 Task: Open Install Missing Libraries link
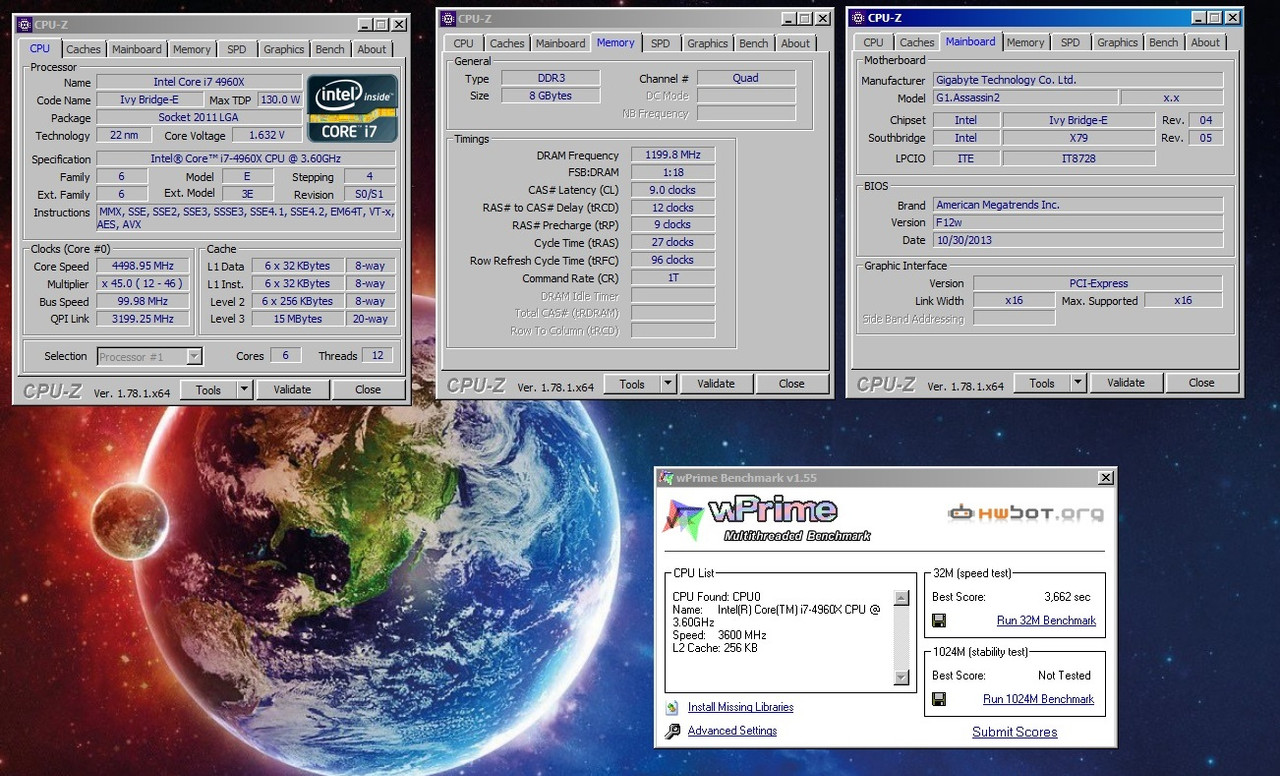click(741, 707)
